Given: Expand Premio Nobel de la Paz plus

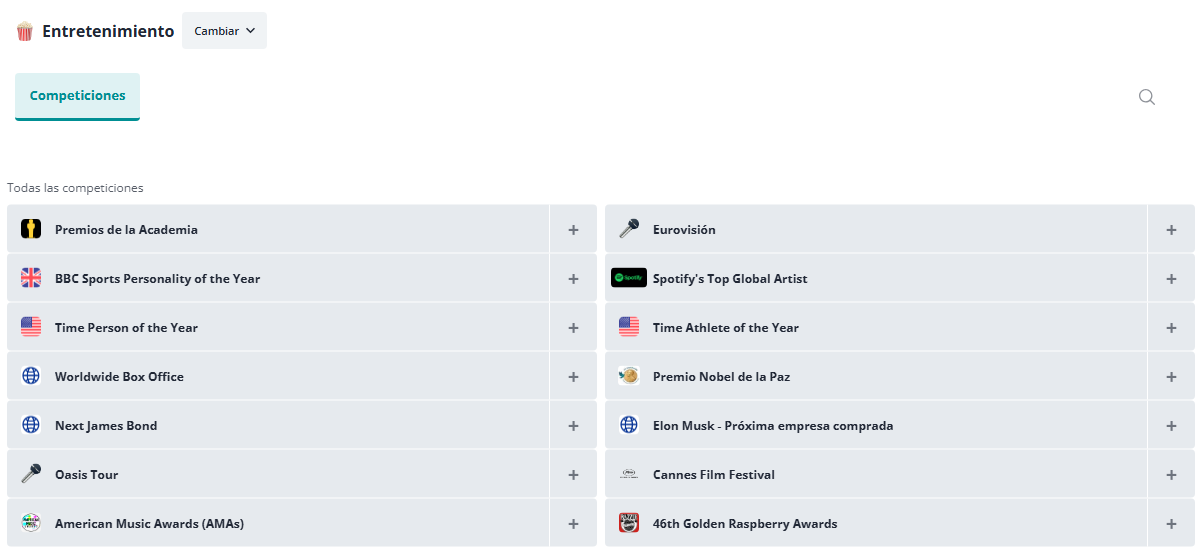Looking at the screenshot, I should tap(1171, 376).
